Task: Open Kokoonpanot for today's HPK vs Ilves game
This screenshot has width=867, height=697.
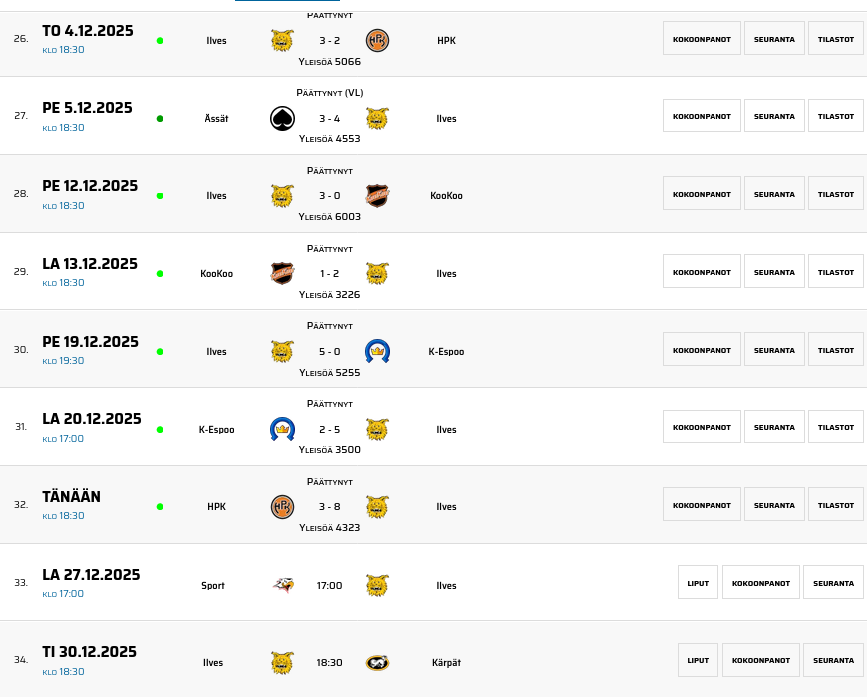Action: [x=701, y=505]
